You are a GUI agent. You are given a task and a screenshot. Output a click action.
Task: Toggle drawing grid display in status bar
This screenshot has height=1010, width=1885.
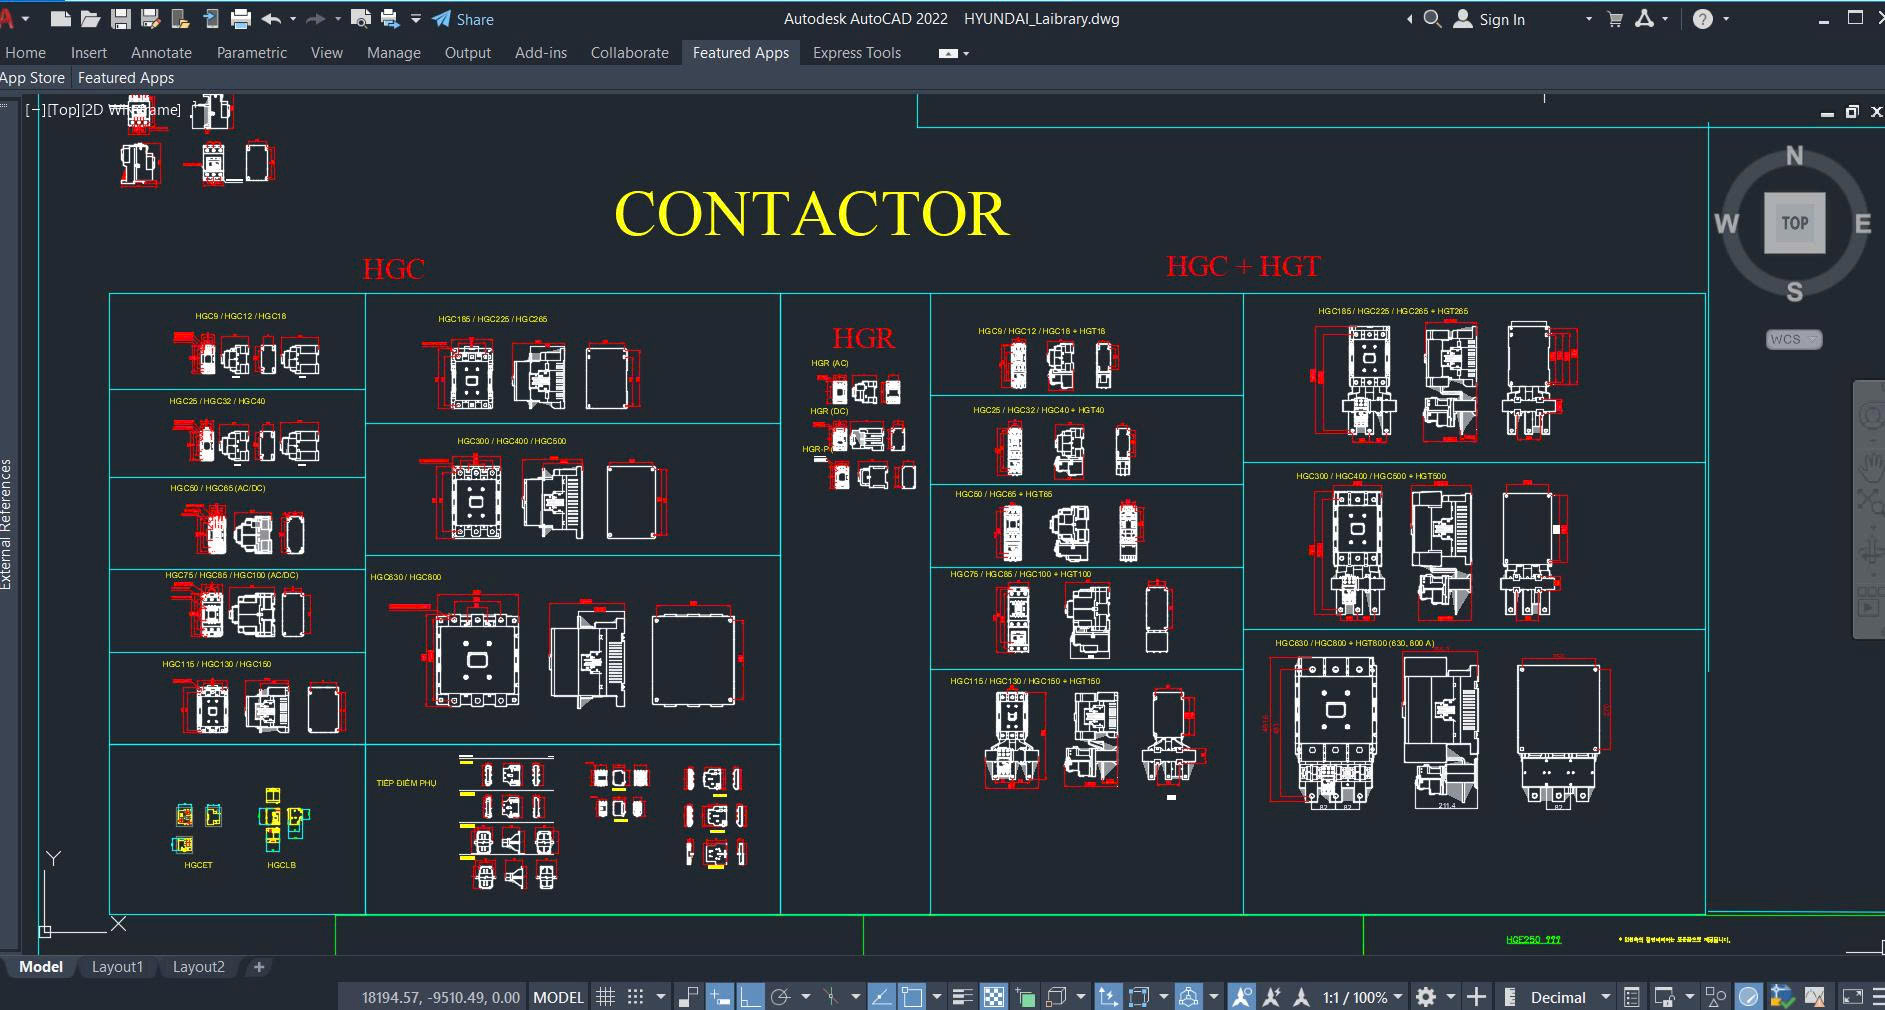[x=605, y=997]
